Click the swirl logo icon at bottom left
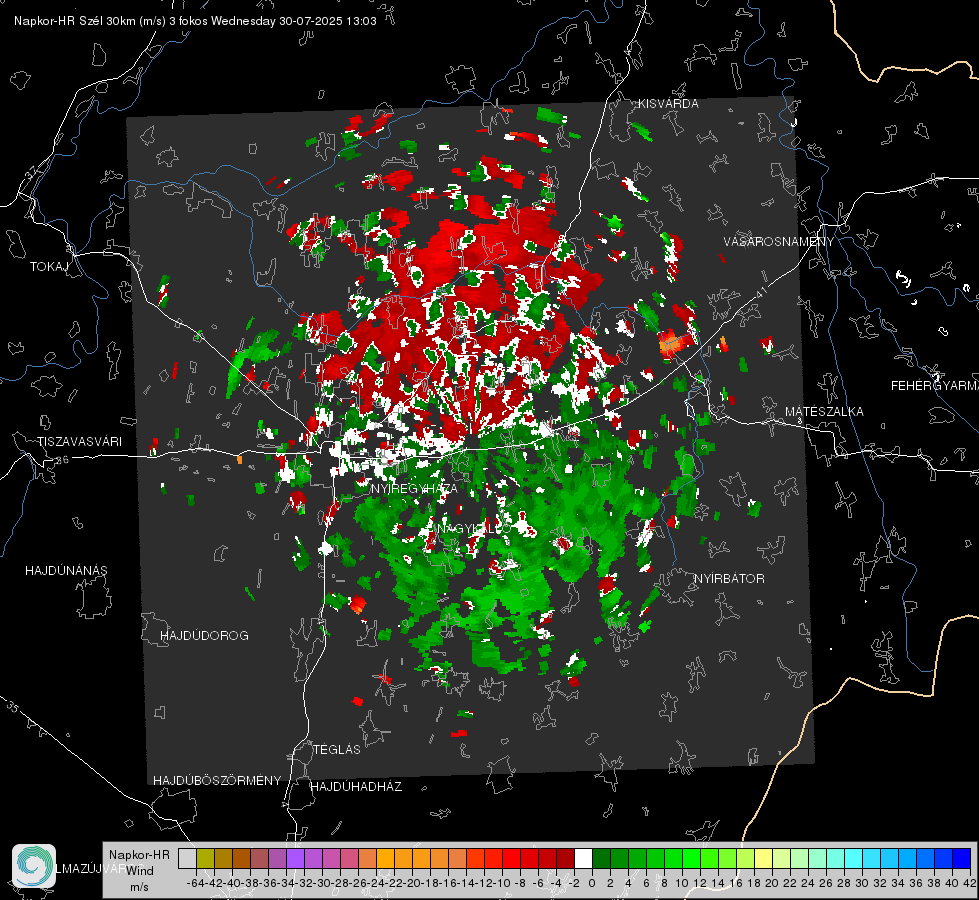This screenshot has width=979, height=900. tap(34, 866)
